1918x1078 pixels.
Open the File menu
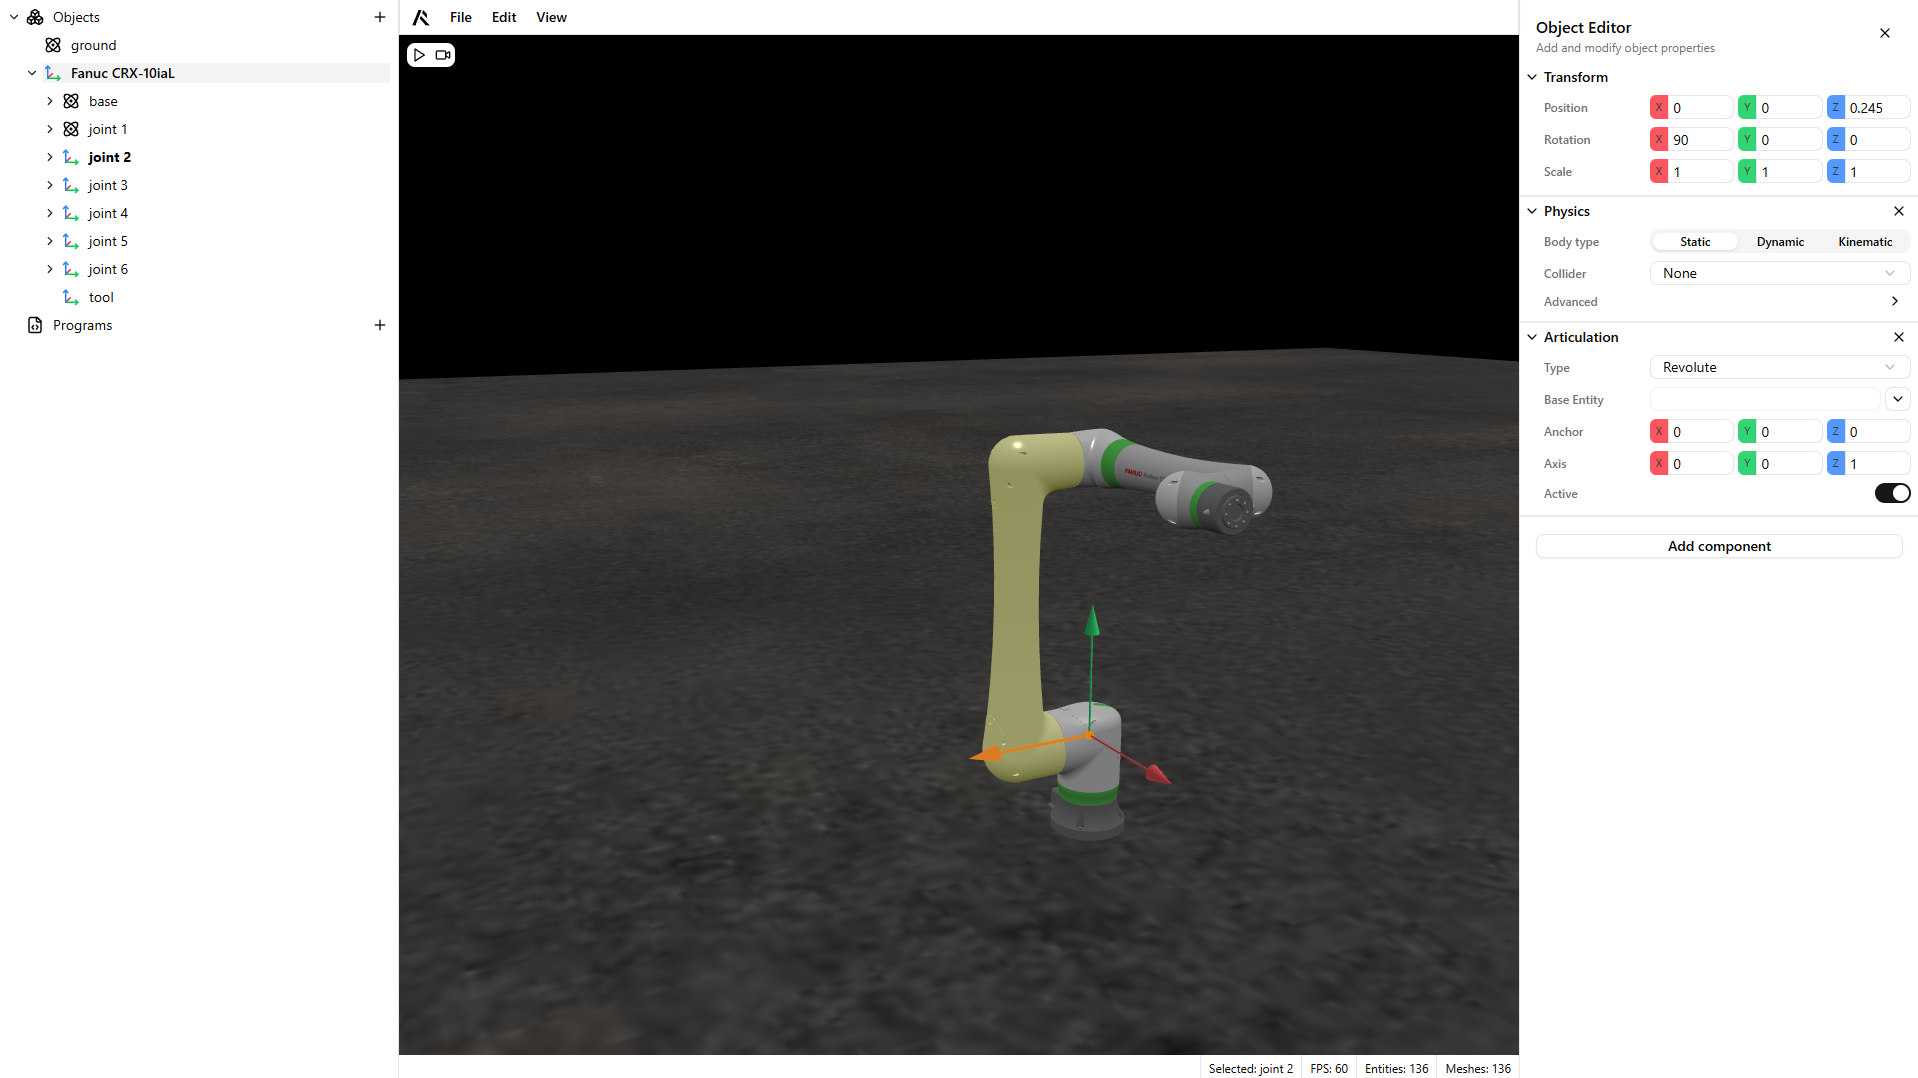460,17
